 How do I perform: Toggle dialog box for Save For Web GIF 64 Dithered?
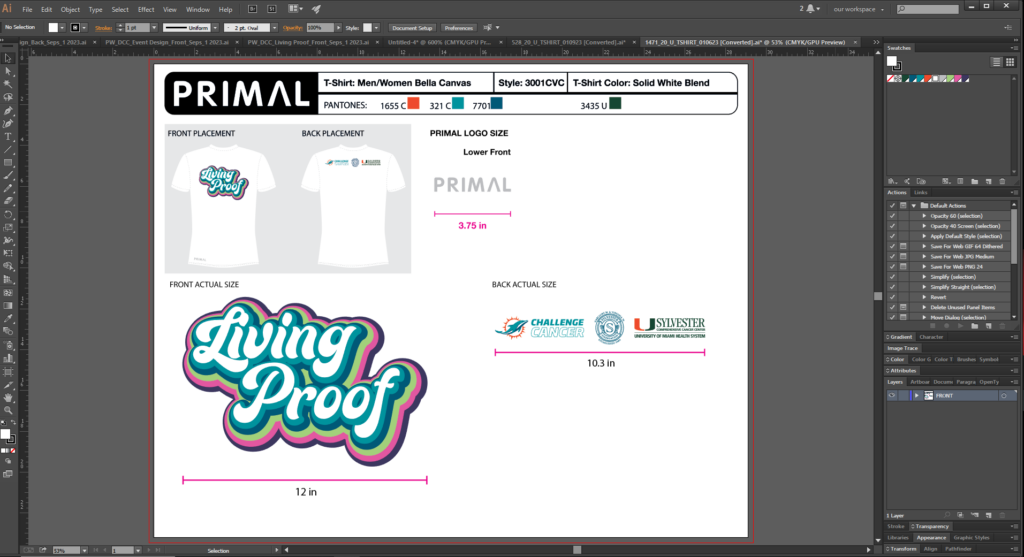(903, 246)
